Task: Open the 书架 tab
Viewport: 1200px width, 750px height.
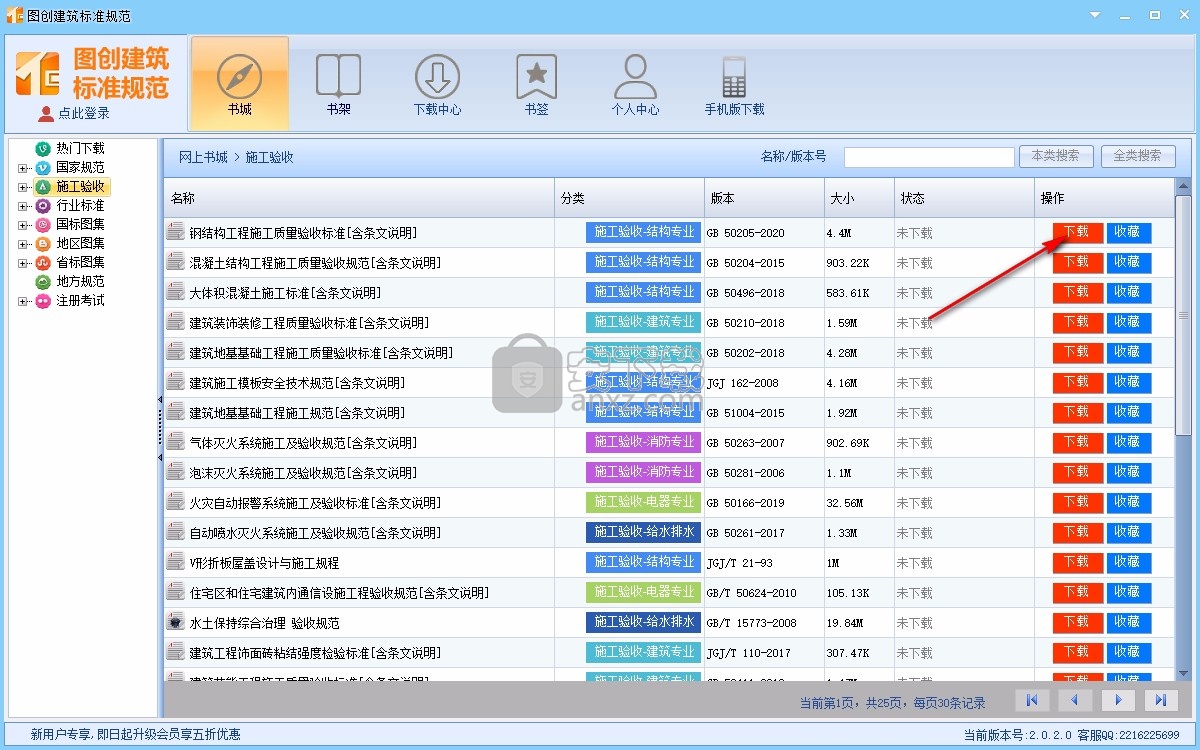Action: [338, 84]
